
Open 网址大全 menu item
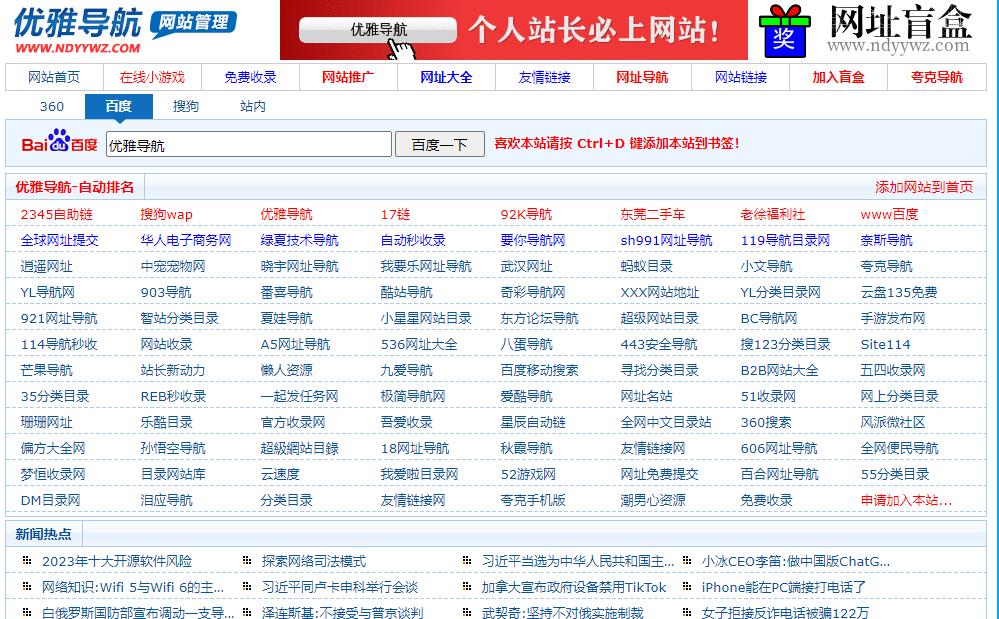(446, 77)
